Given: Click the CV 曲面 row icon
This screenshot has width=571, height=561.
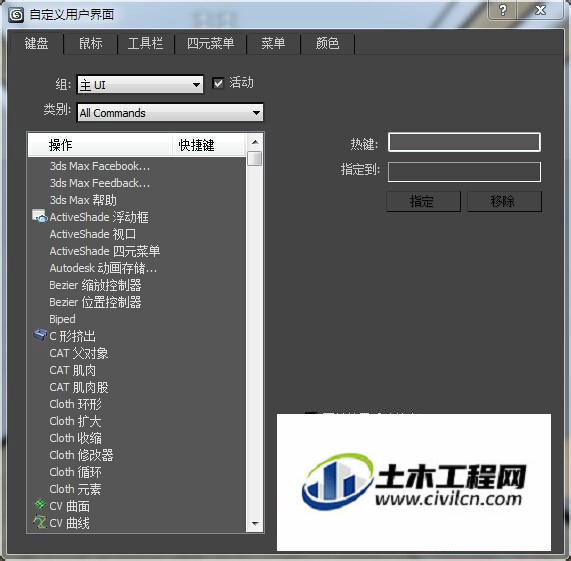Looking at the screenshot, I should click(40, 505).
